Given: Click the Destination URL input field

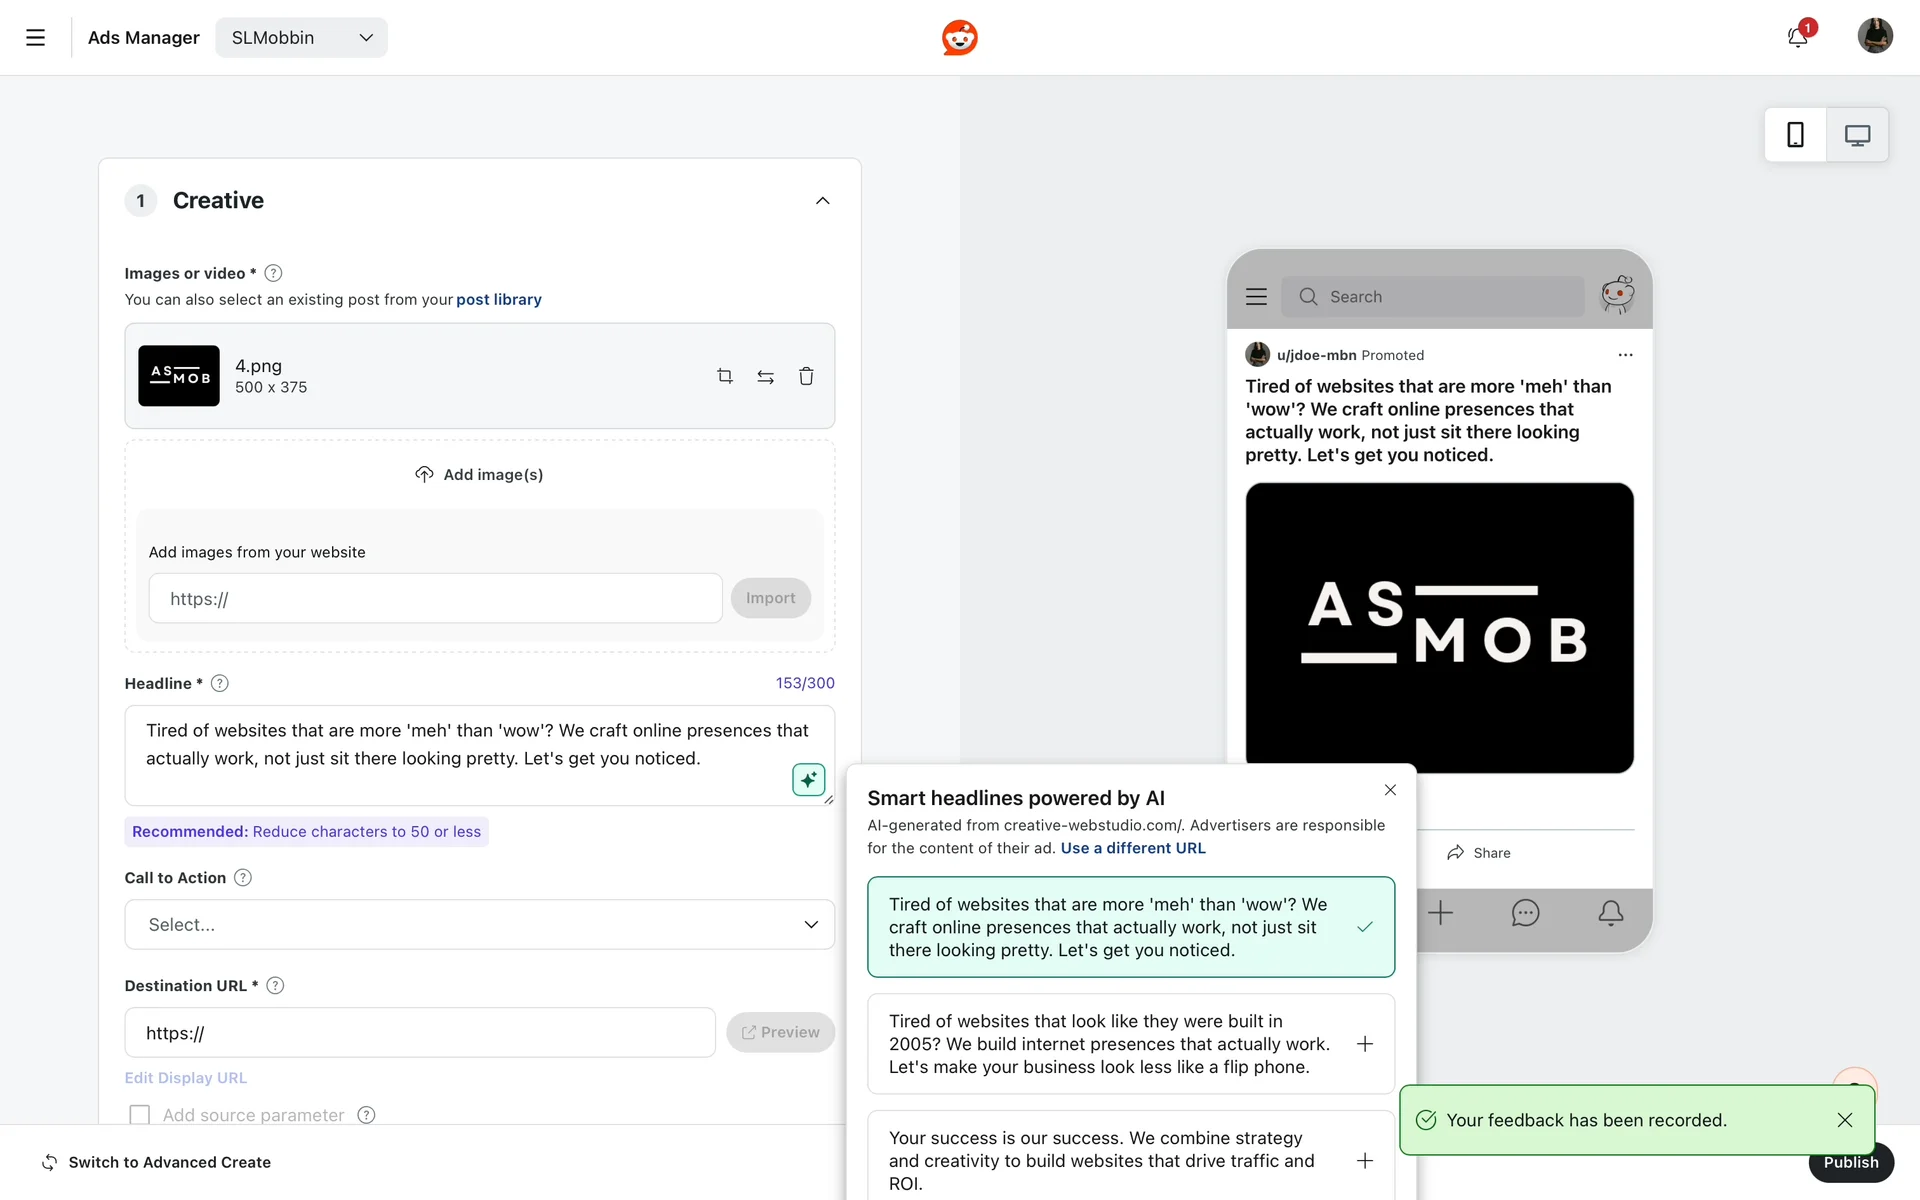Looking at the screenshot, I should 420,1033.
